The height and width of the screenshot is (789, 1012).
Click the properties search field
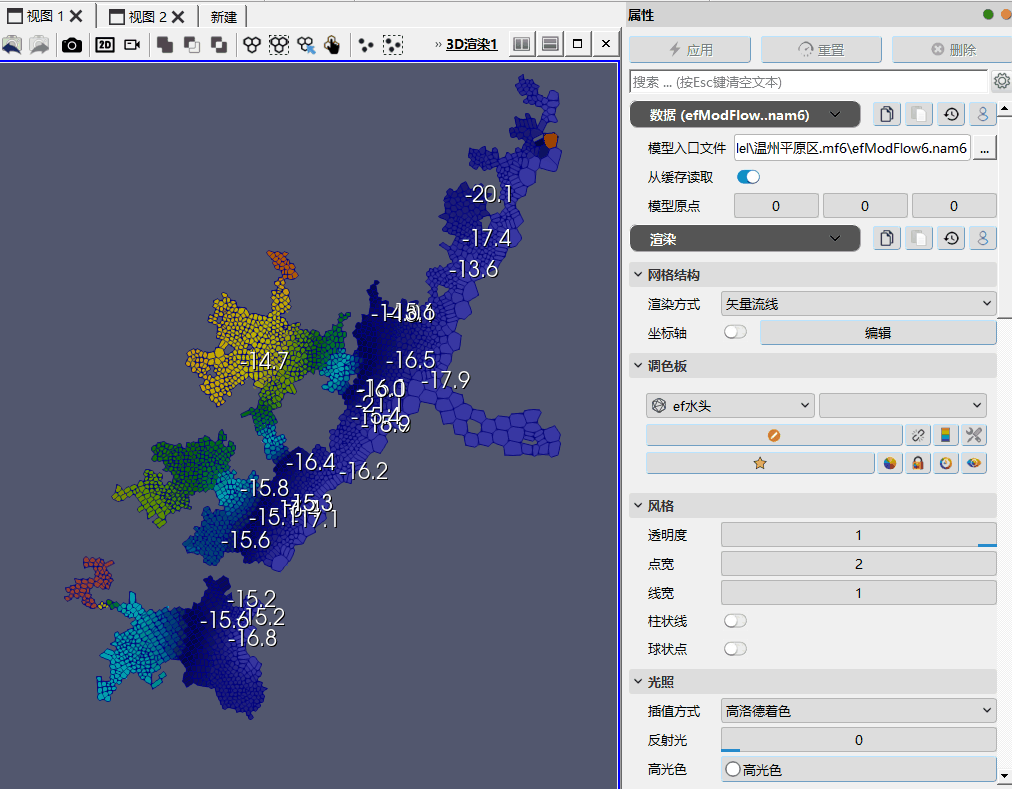tap(809, 82)
